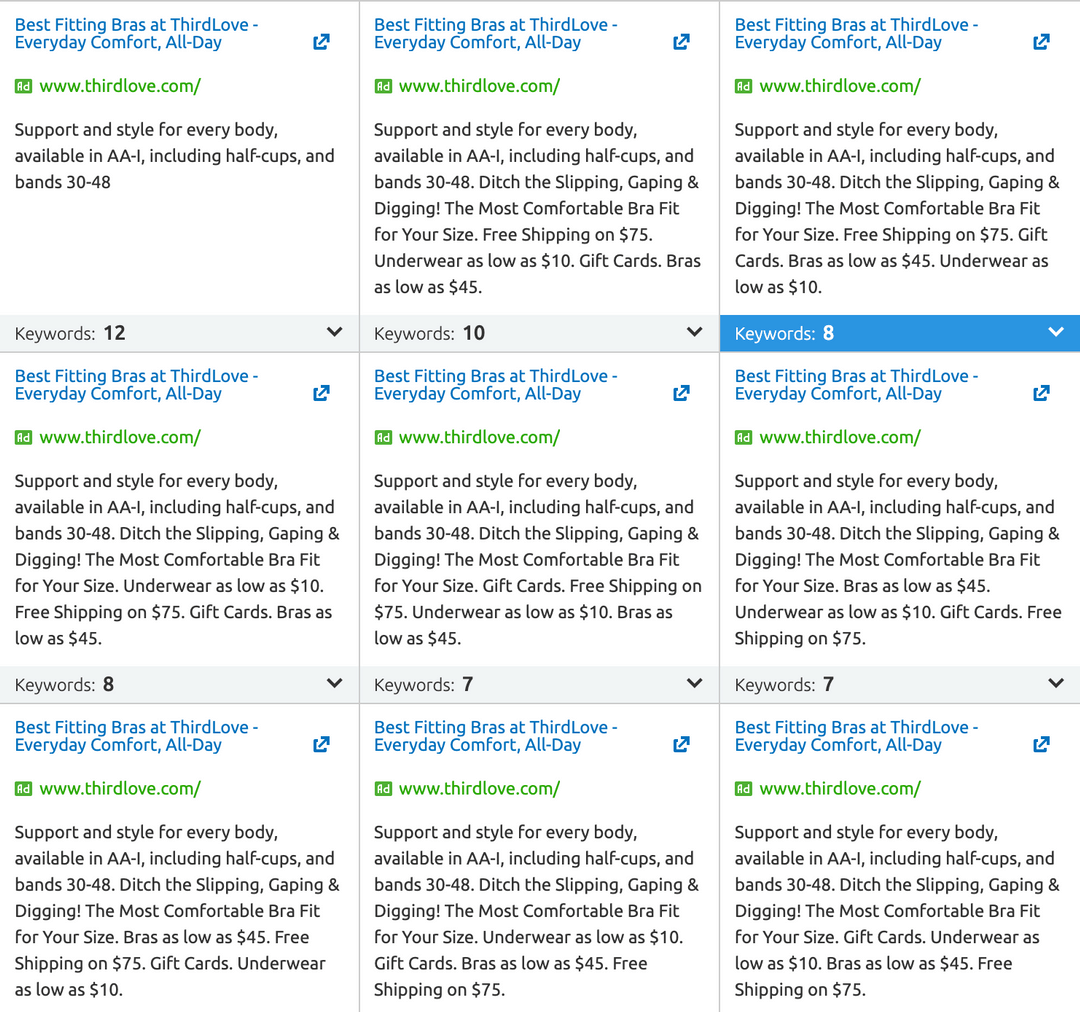The height and width of the screenshot is (1012, 1080).
Task: Click external link icon in bottom-left ad card
Action: click(321, 744)
